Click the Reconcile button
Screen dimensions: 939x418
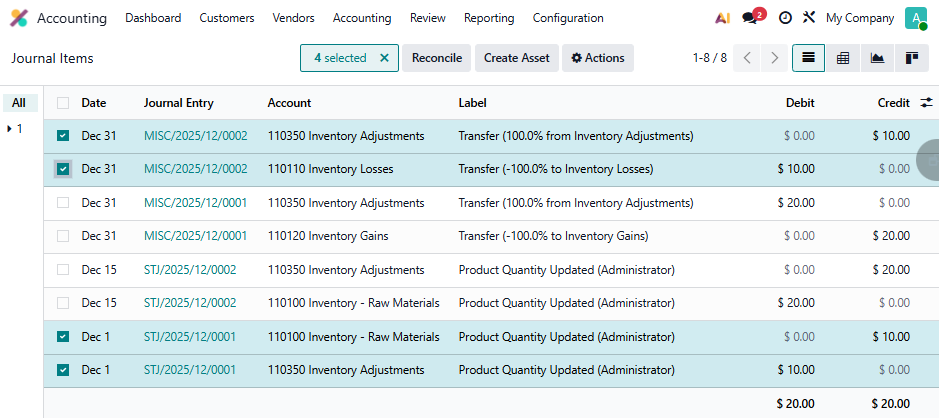pyautogui.click(x=437, y=58)
